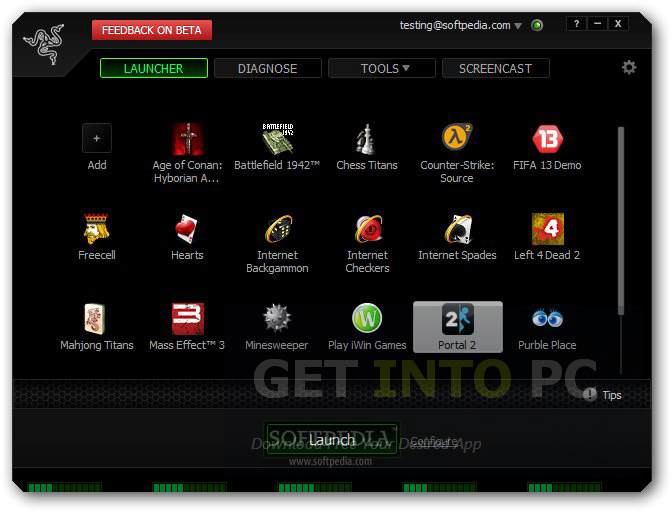Select the Internet Checkers icon
The width and height of the screenshot is (672, 512).
coord(368,229)
